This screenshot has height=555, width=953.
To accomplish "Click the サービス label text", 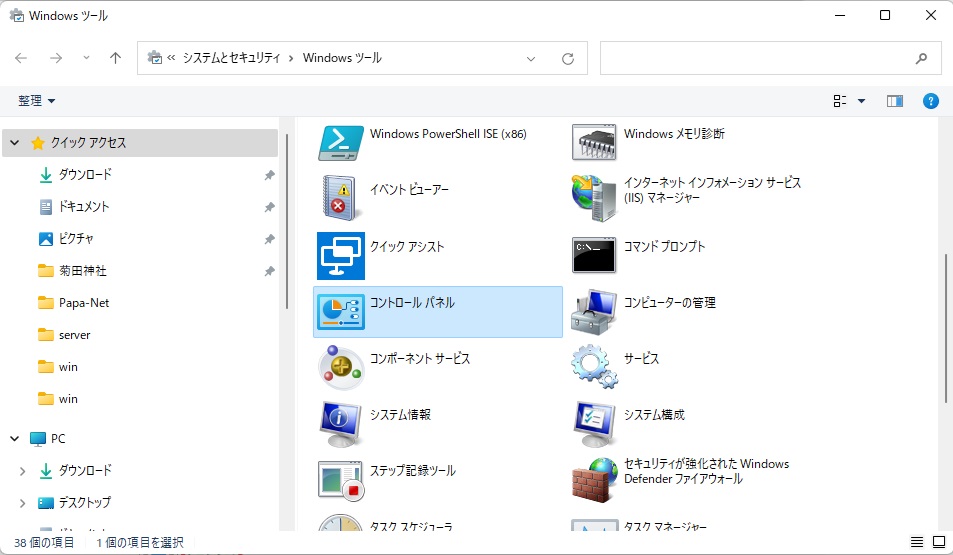I will (x=641, y=359).
